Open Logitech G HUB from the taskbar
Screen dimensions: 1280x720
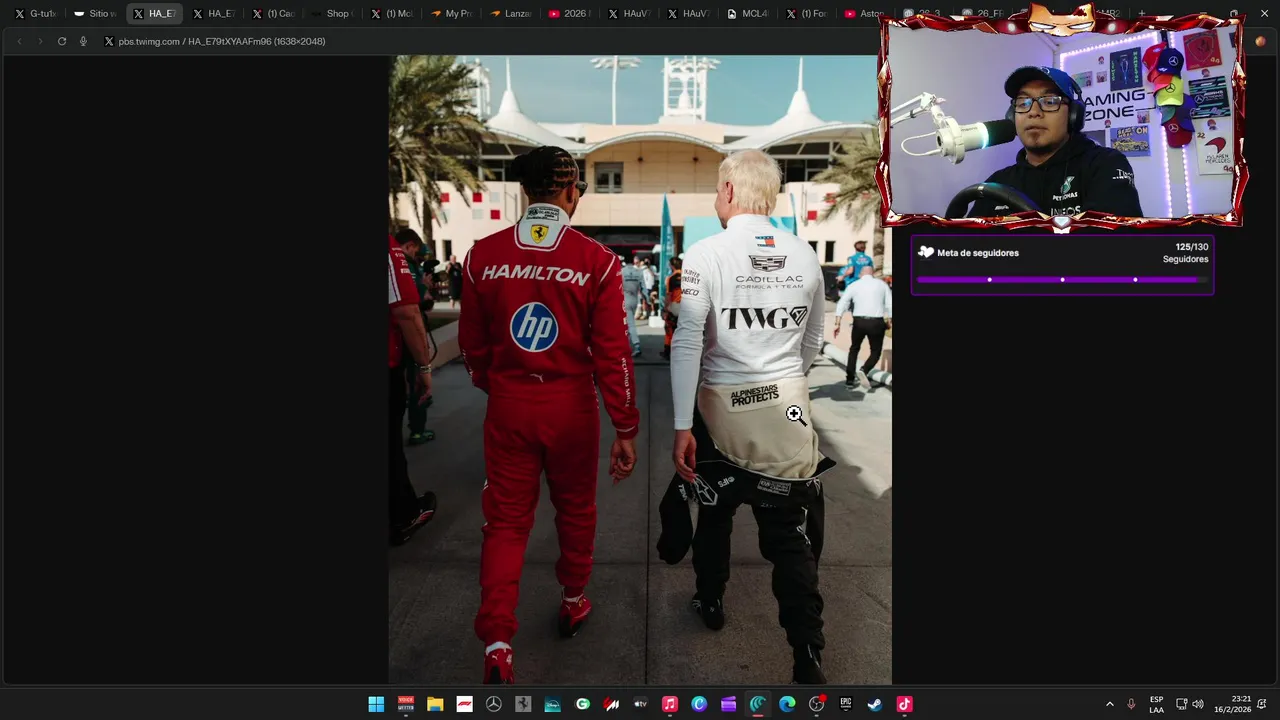click(582, 704)
